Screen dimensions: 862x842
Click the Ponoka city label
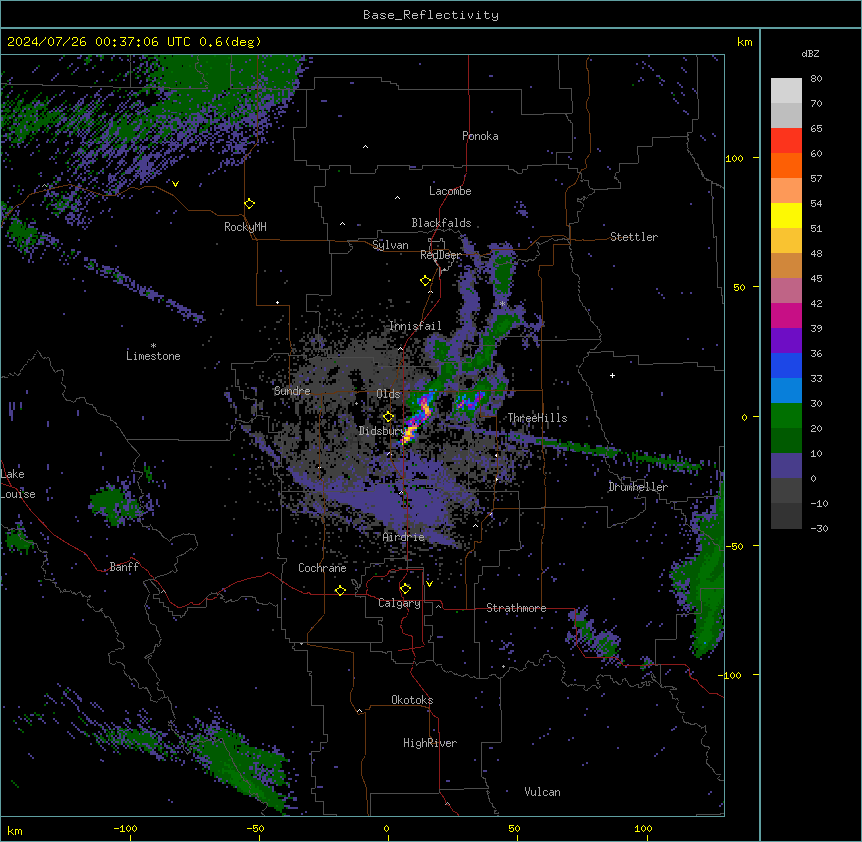pyautogui.click(x=480, y=136)
